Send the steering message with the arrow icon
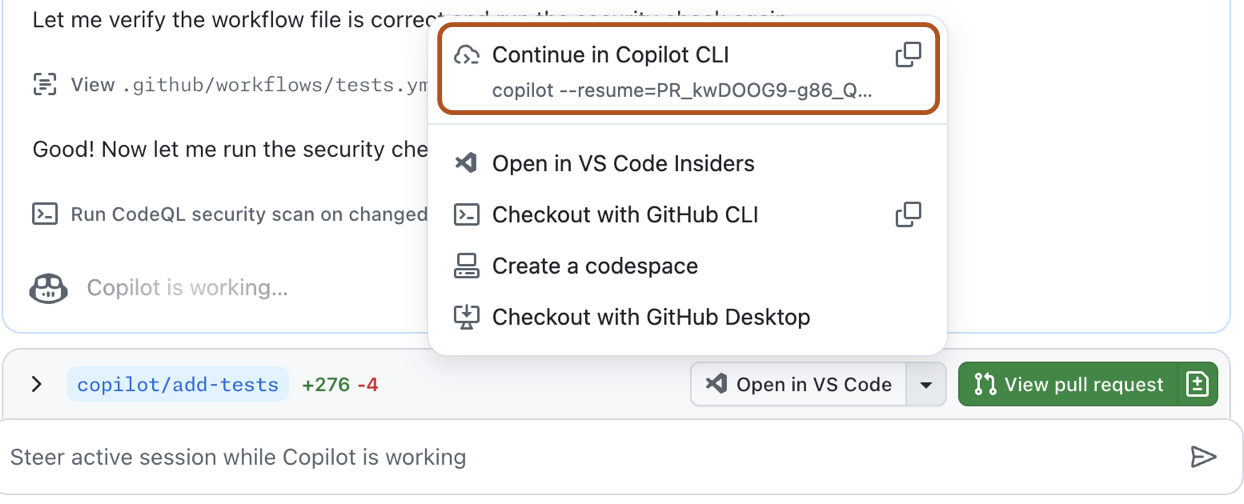This screenshot has width=1244, height=504. click(1203, 457)
